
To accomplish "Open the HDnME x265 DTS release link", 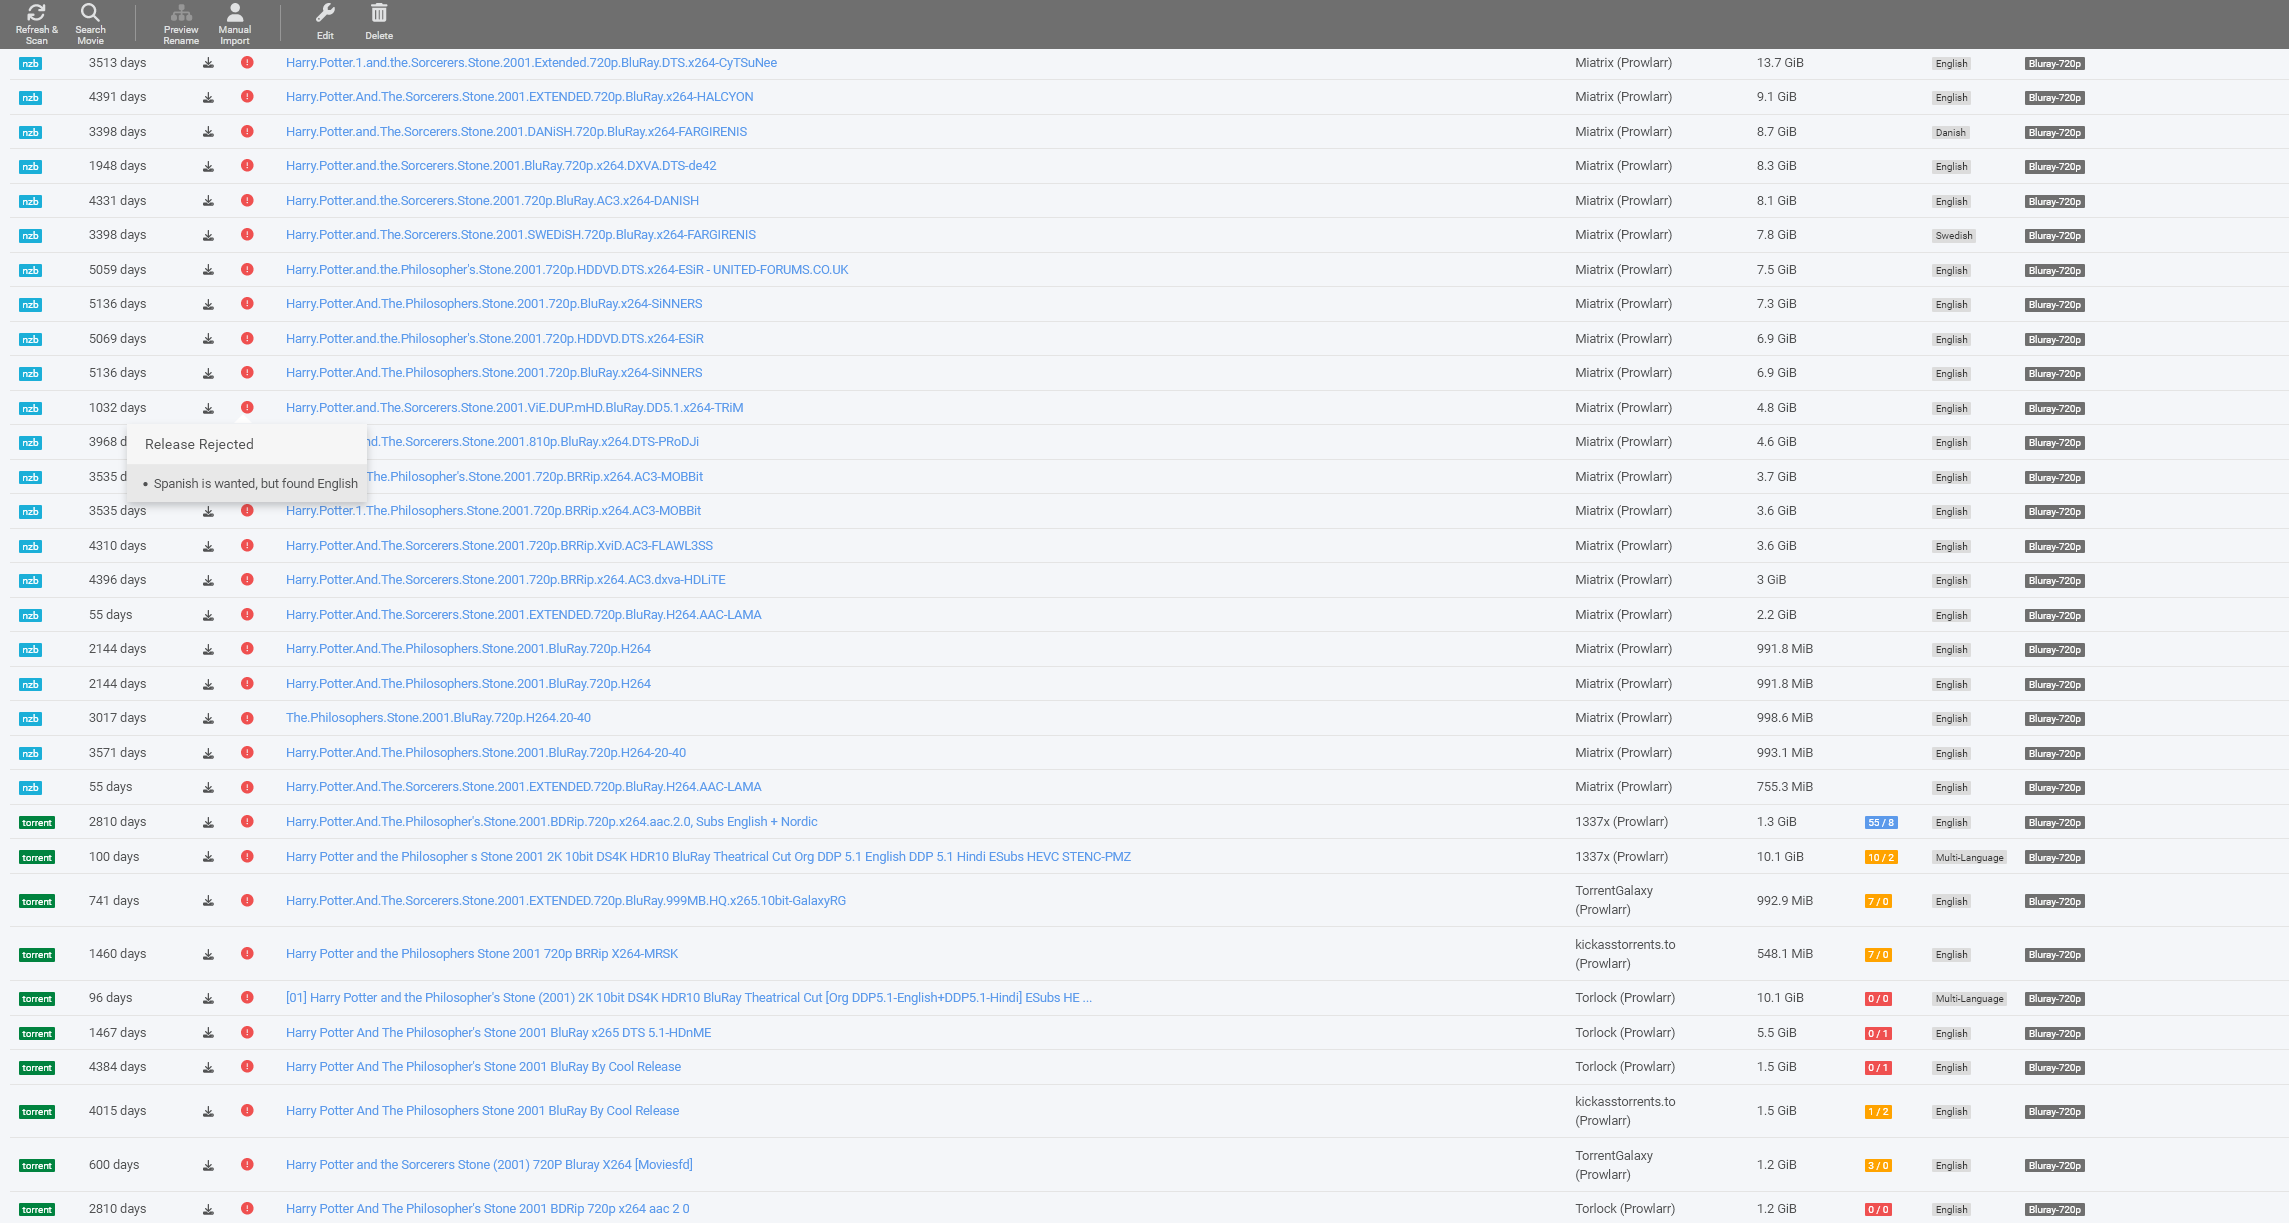I will (499, 1032).
